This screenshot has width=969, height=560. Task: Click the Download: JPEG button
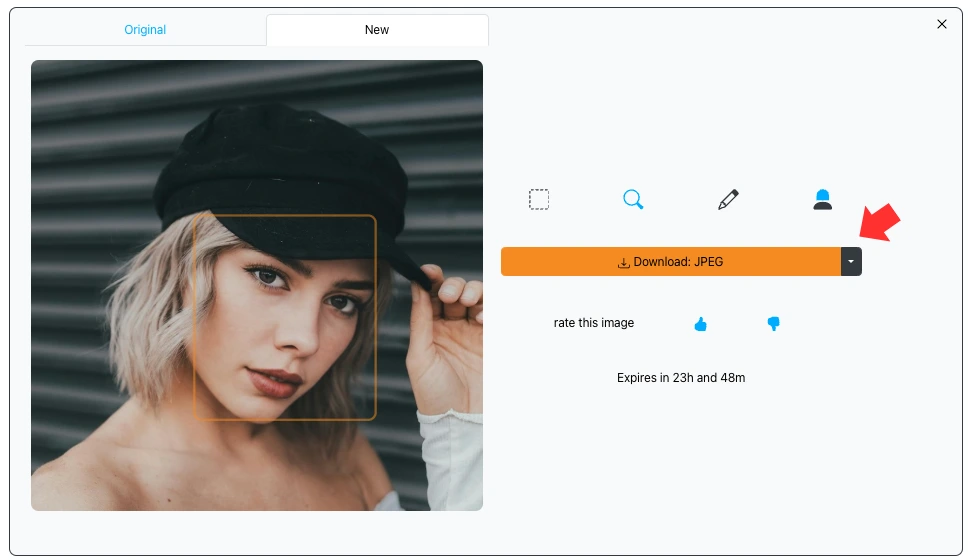(x=670, y=262)
